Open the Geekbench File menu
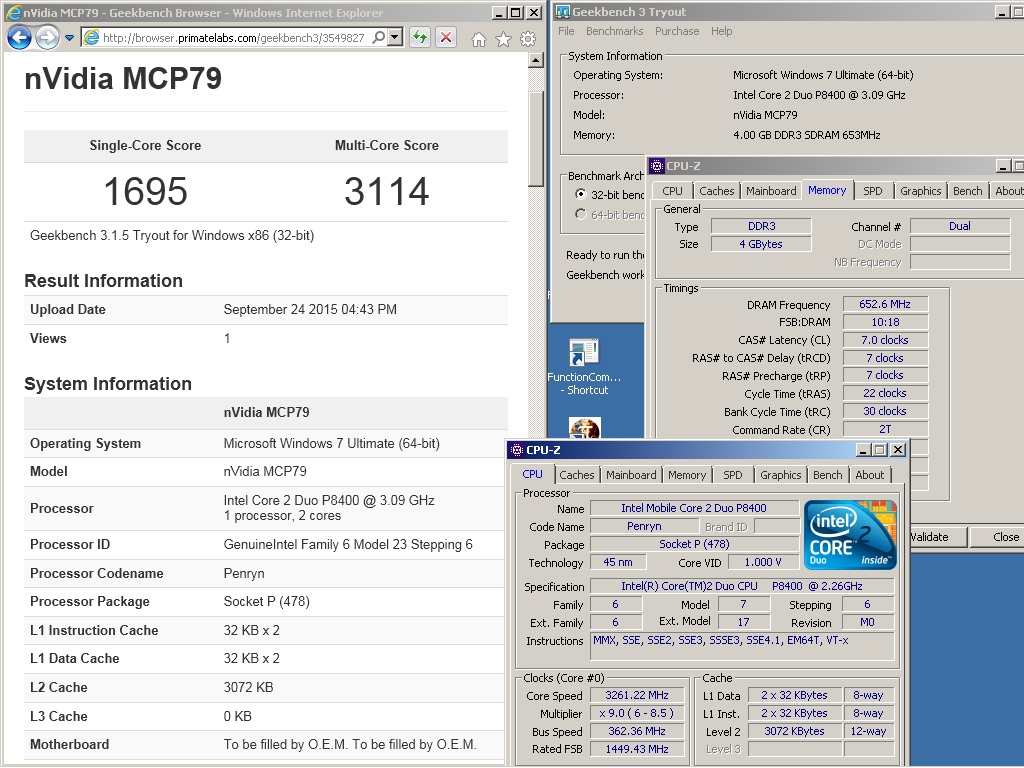This screenshot has width=1024, height=768. point(566,31)
